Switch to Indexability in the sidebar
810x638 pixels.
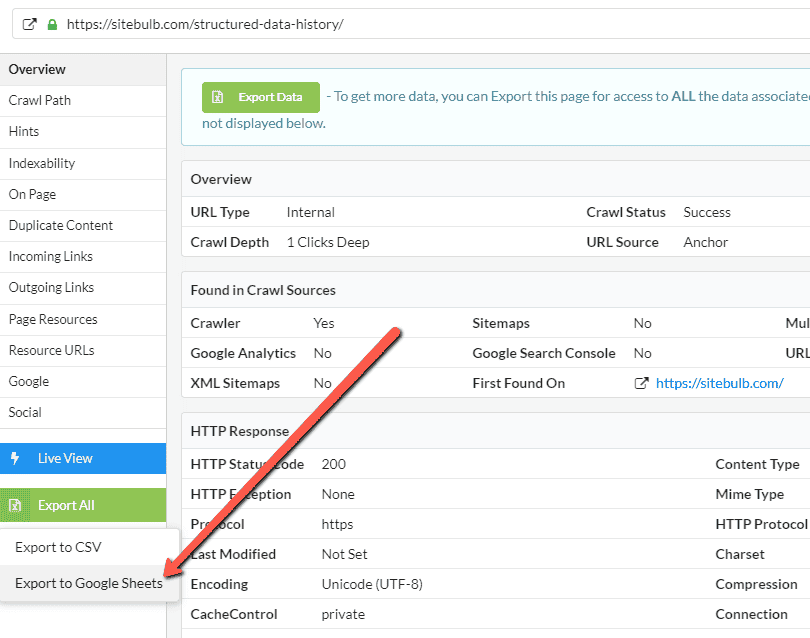click(83, 163)
